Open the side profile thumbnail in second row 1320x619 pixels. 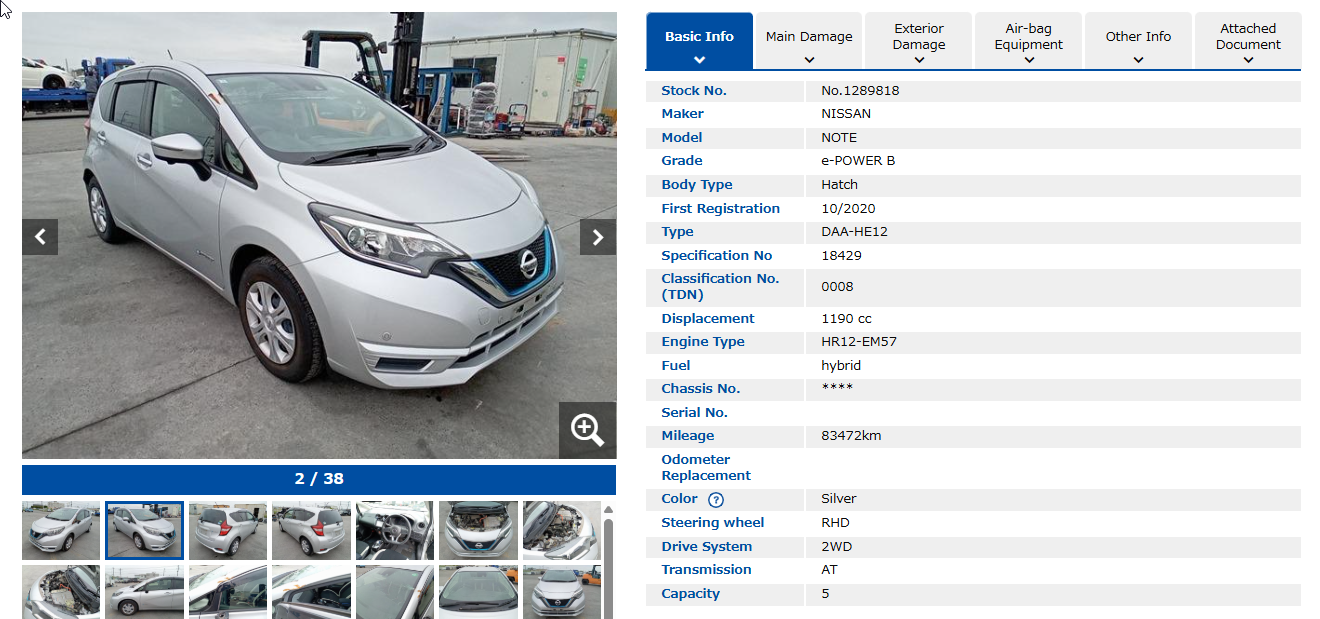(x=145, y=592)
